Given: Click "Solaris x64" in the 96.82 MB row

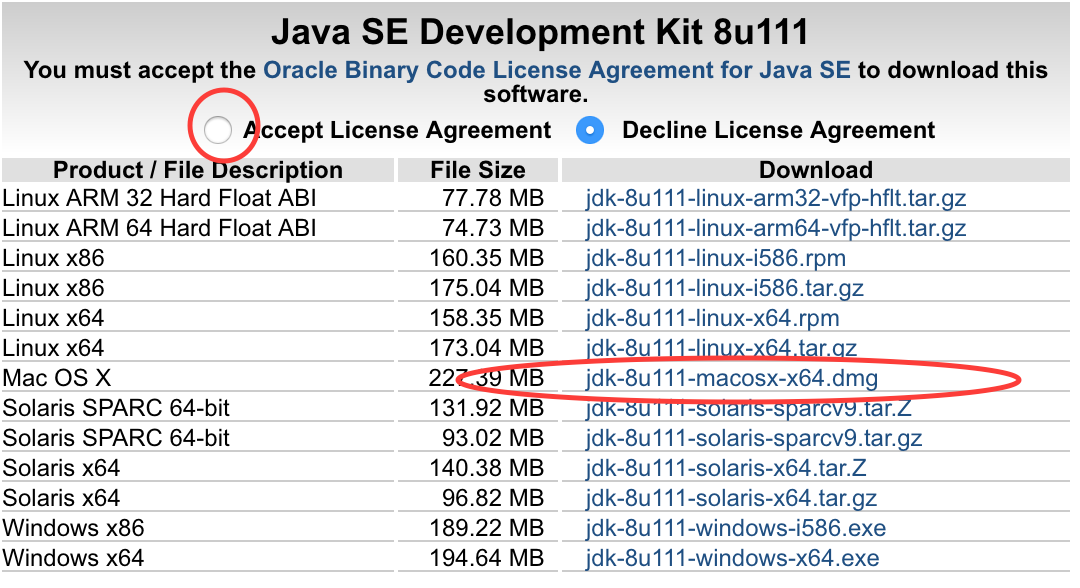Looking at the screenshot, I should point(61,498).
